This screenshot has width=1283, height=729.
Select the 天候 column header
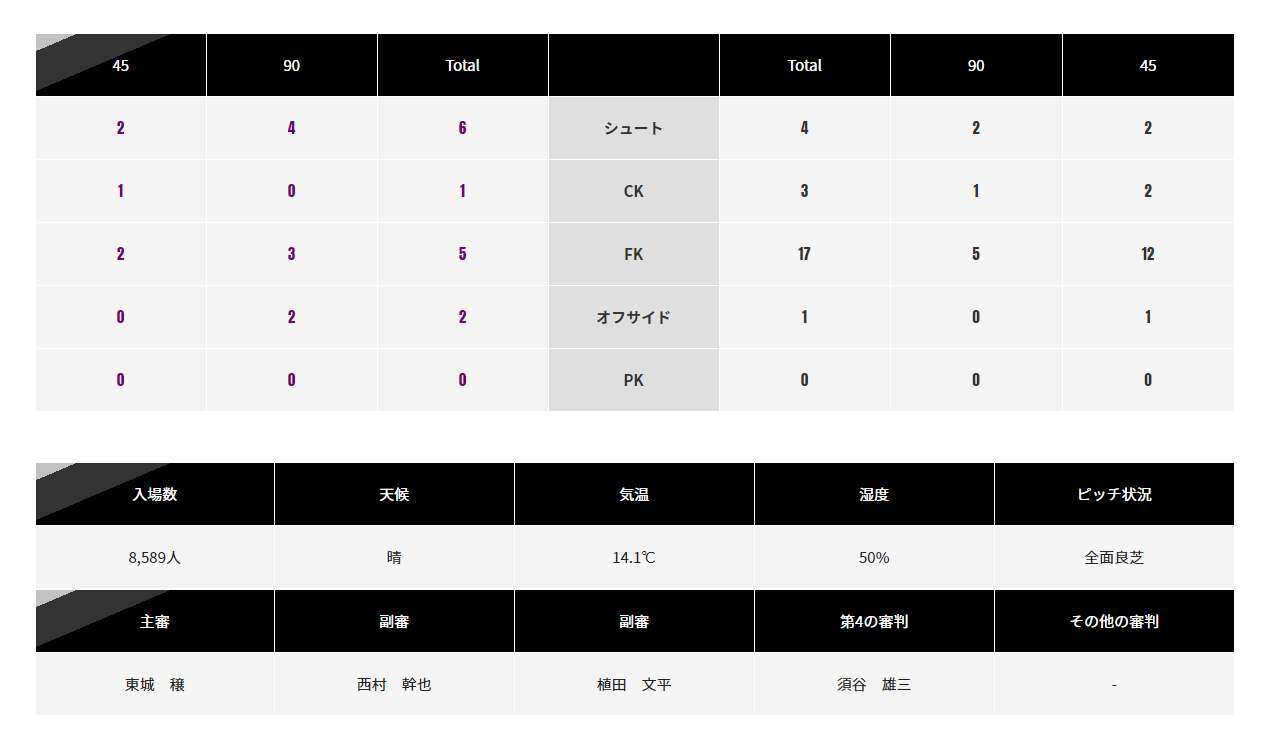[x=394, y=494]
